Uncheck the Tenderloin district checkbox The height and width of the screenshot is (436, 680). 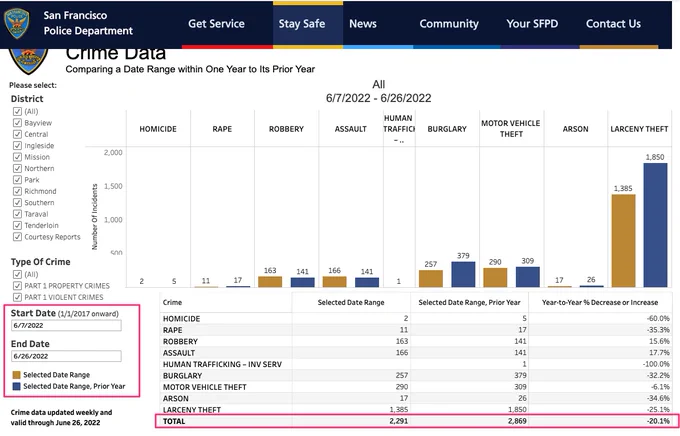pyautogui.click(x=17, y=225)
